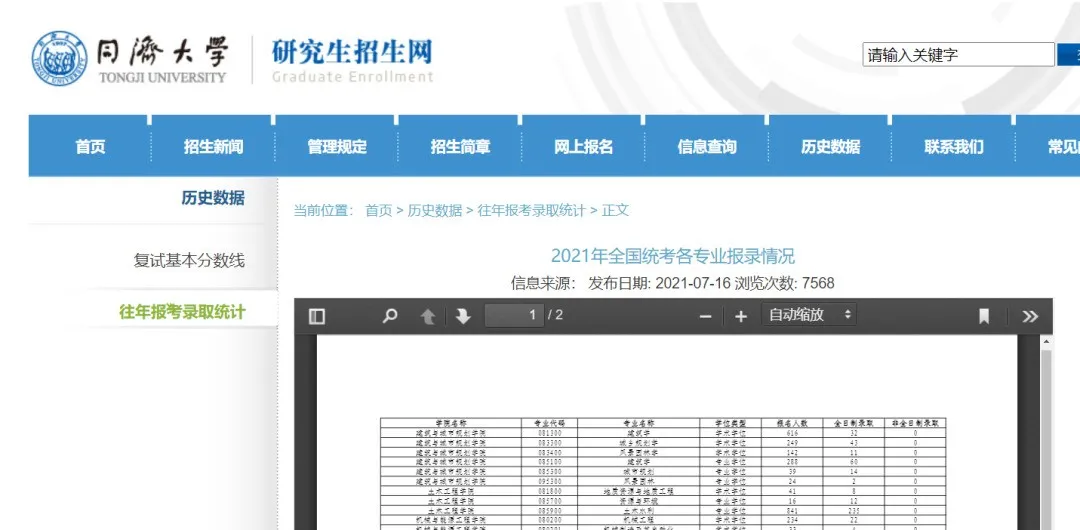
Task: Select 信息查询 in the navigation bar
Action: coord(707,147)
